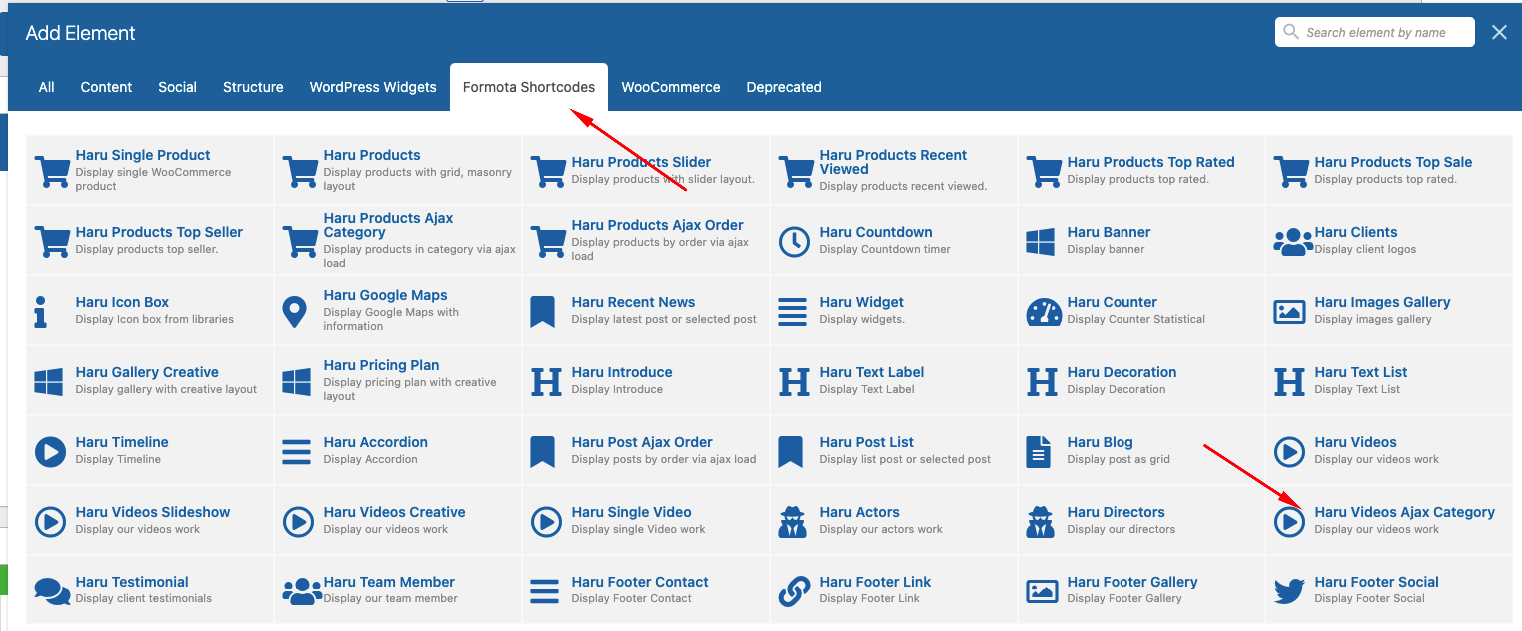This screenshot has height=631, width=1522.
Task: Click the Haru Blog document icon
Action: click(1039, 451)
